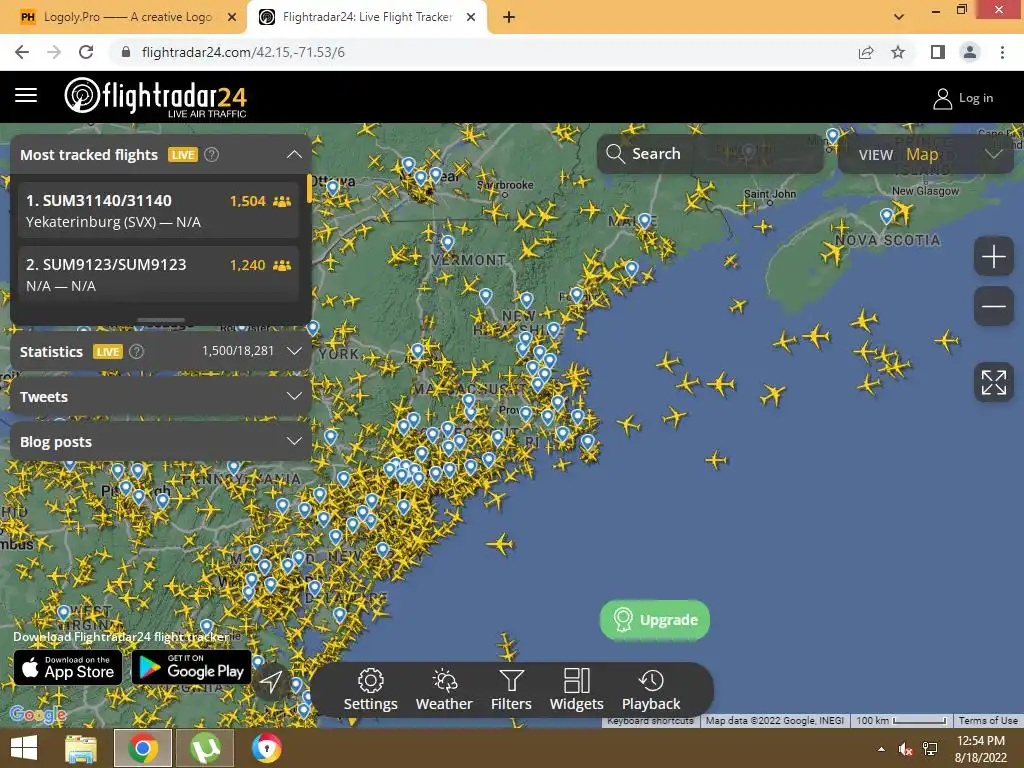Click the Log in user icon
The height and width of the screenshot is (768, 1024).
pyautogui.click(x=942, y=99)
